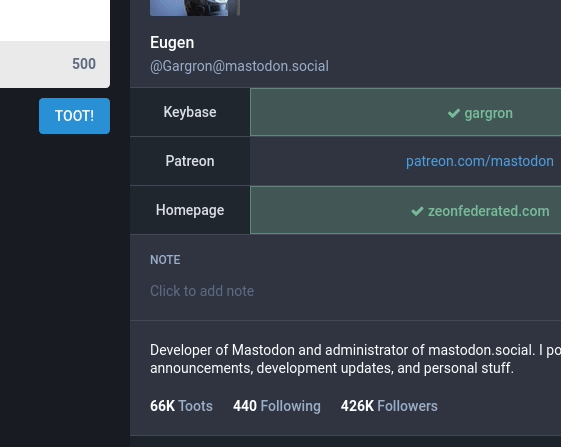
Task: Click the Keybase field label
Action: [190, 112]
